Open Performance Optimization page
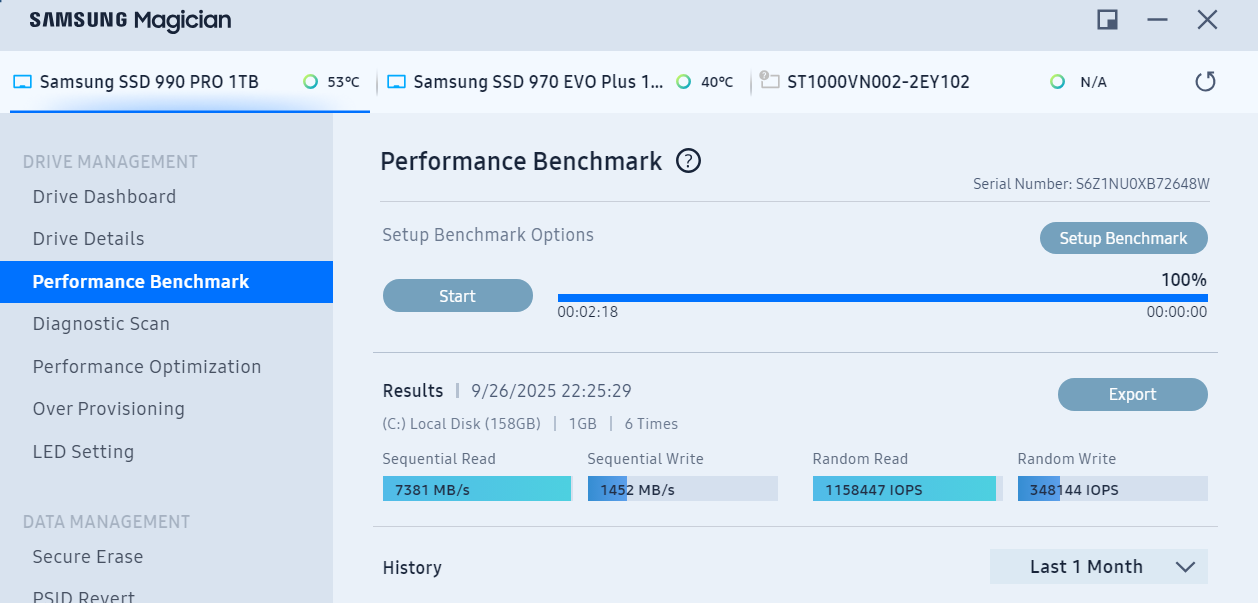This screenshot has width=1258, height=603. (147, 367)
